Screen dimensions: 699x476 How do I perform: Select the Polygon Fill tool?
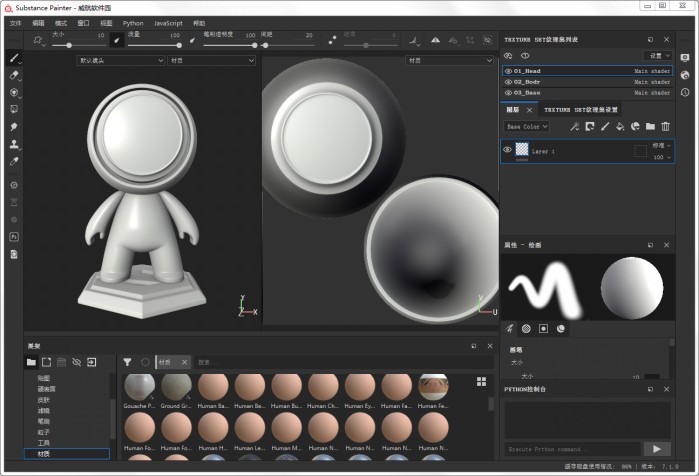14,109
